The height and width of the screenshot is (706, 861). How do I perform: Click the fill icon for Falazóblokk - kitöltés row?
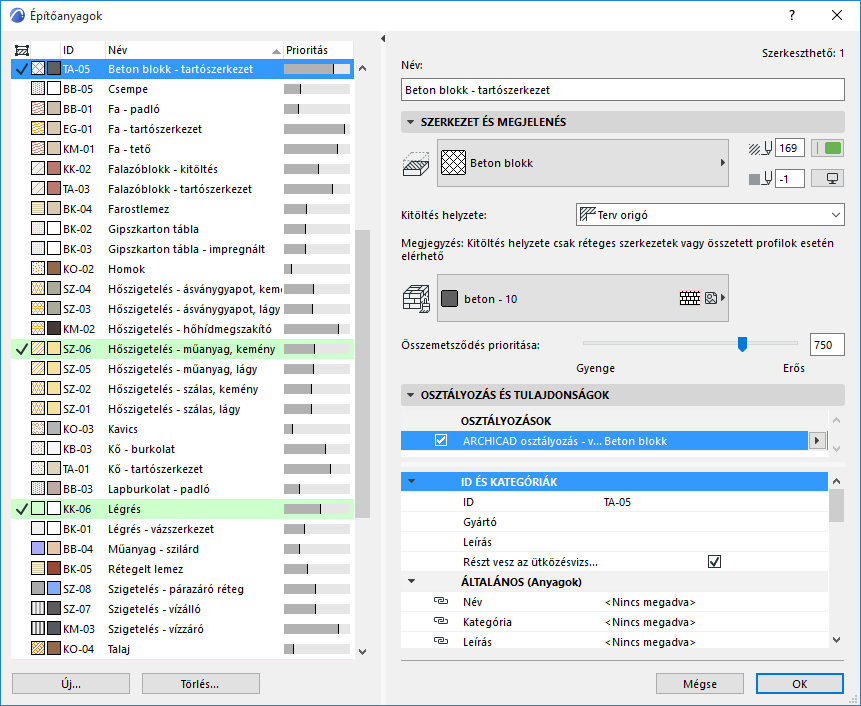[38, 169]
